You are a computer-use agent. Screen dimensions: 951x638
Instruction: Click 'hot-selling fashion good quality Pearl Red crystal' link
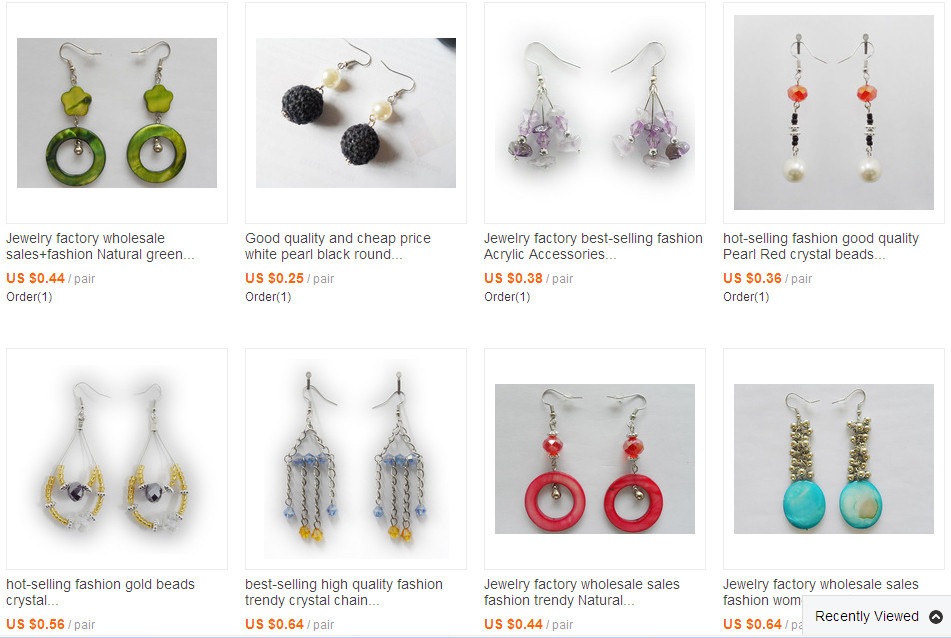[821, 246]
